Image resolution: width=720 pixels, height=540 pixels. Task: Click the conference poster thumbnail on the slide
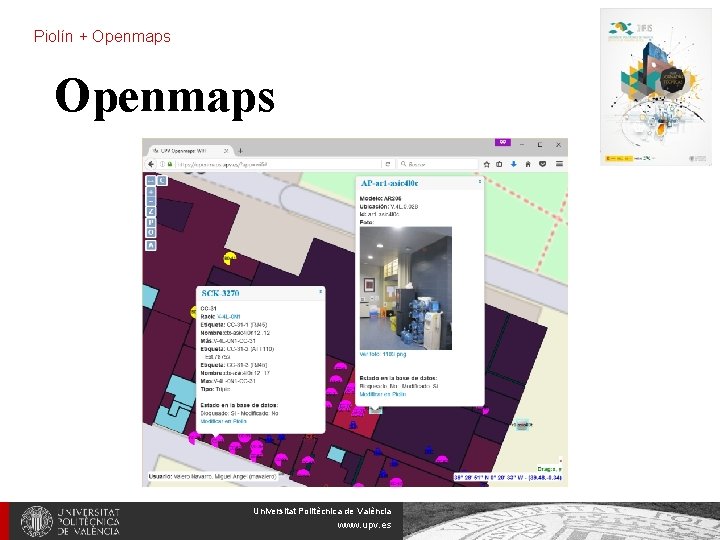(656, 87)
